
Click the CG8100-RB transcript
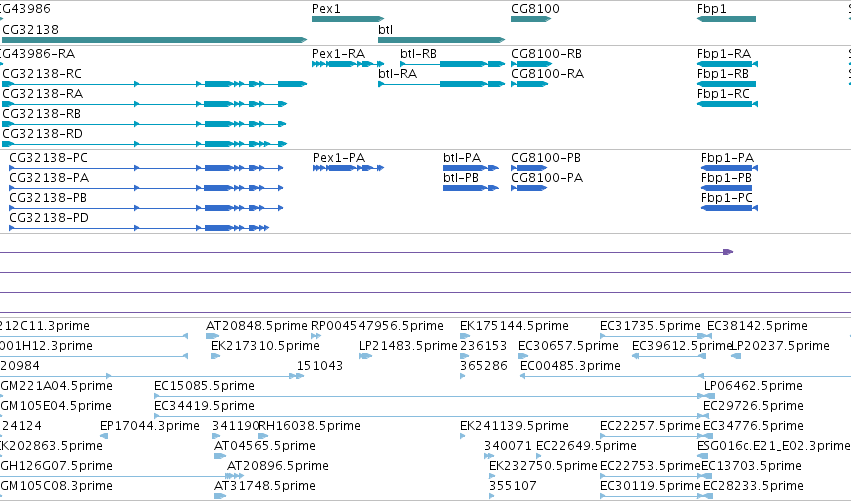[x=531, y=64]
